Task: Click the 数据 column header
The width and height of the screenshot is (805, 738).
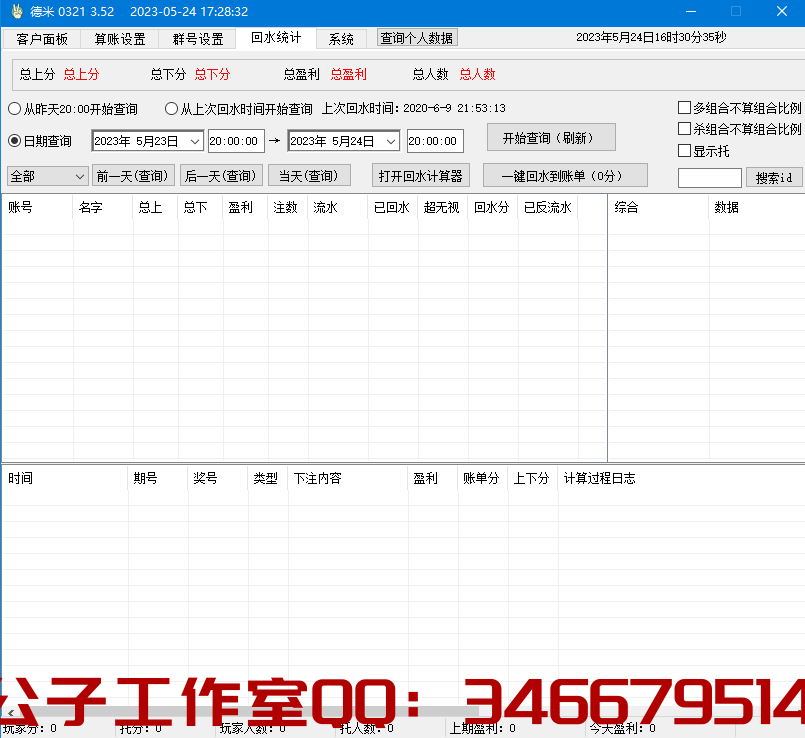Action: [757, 207]
